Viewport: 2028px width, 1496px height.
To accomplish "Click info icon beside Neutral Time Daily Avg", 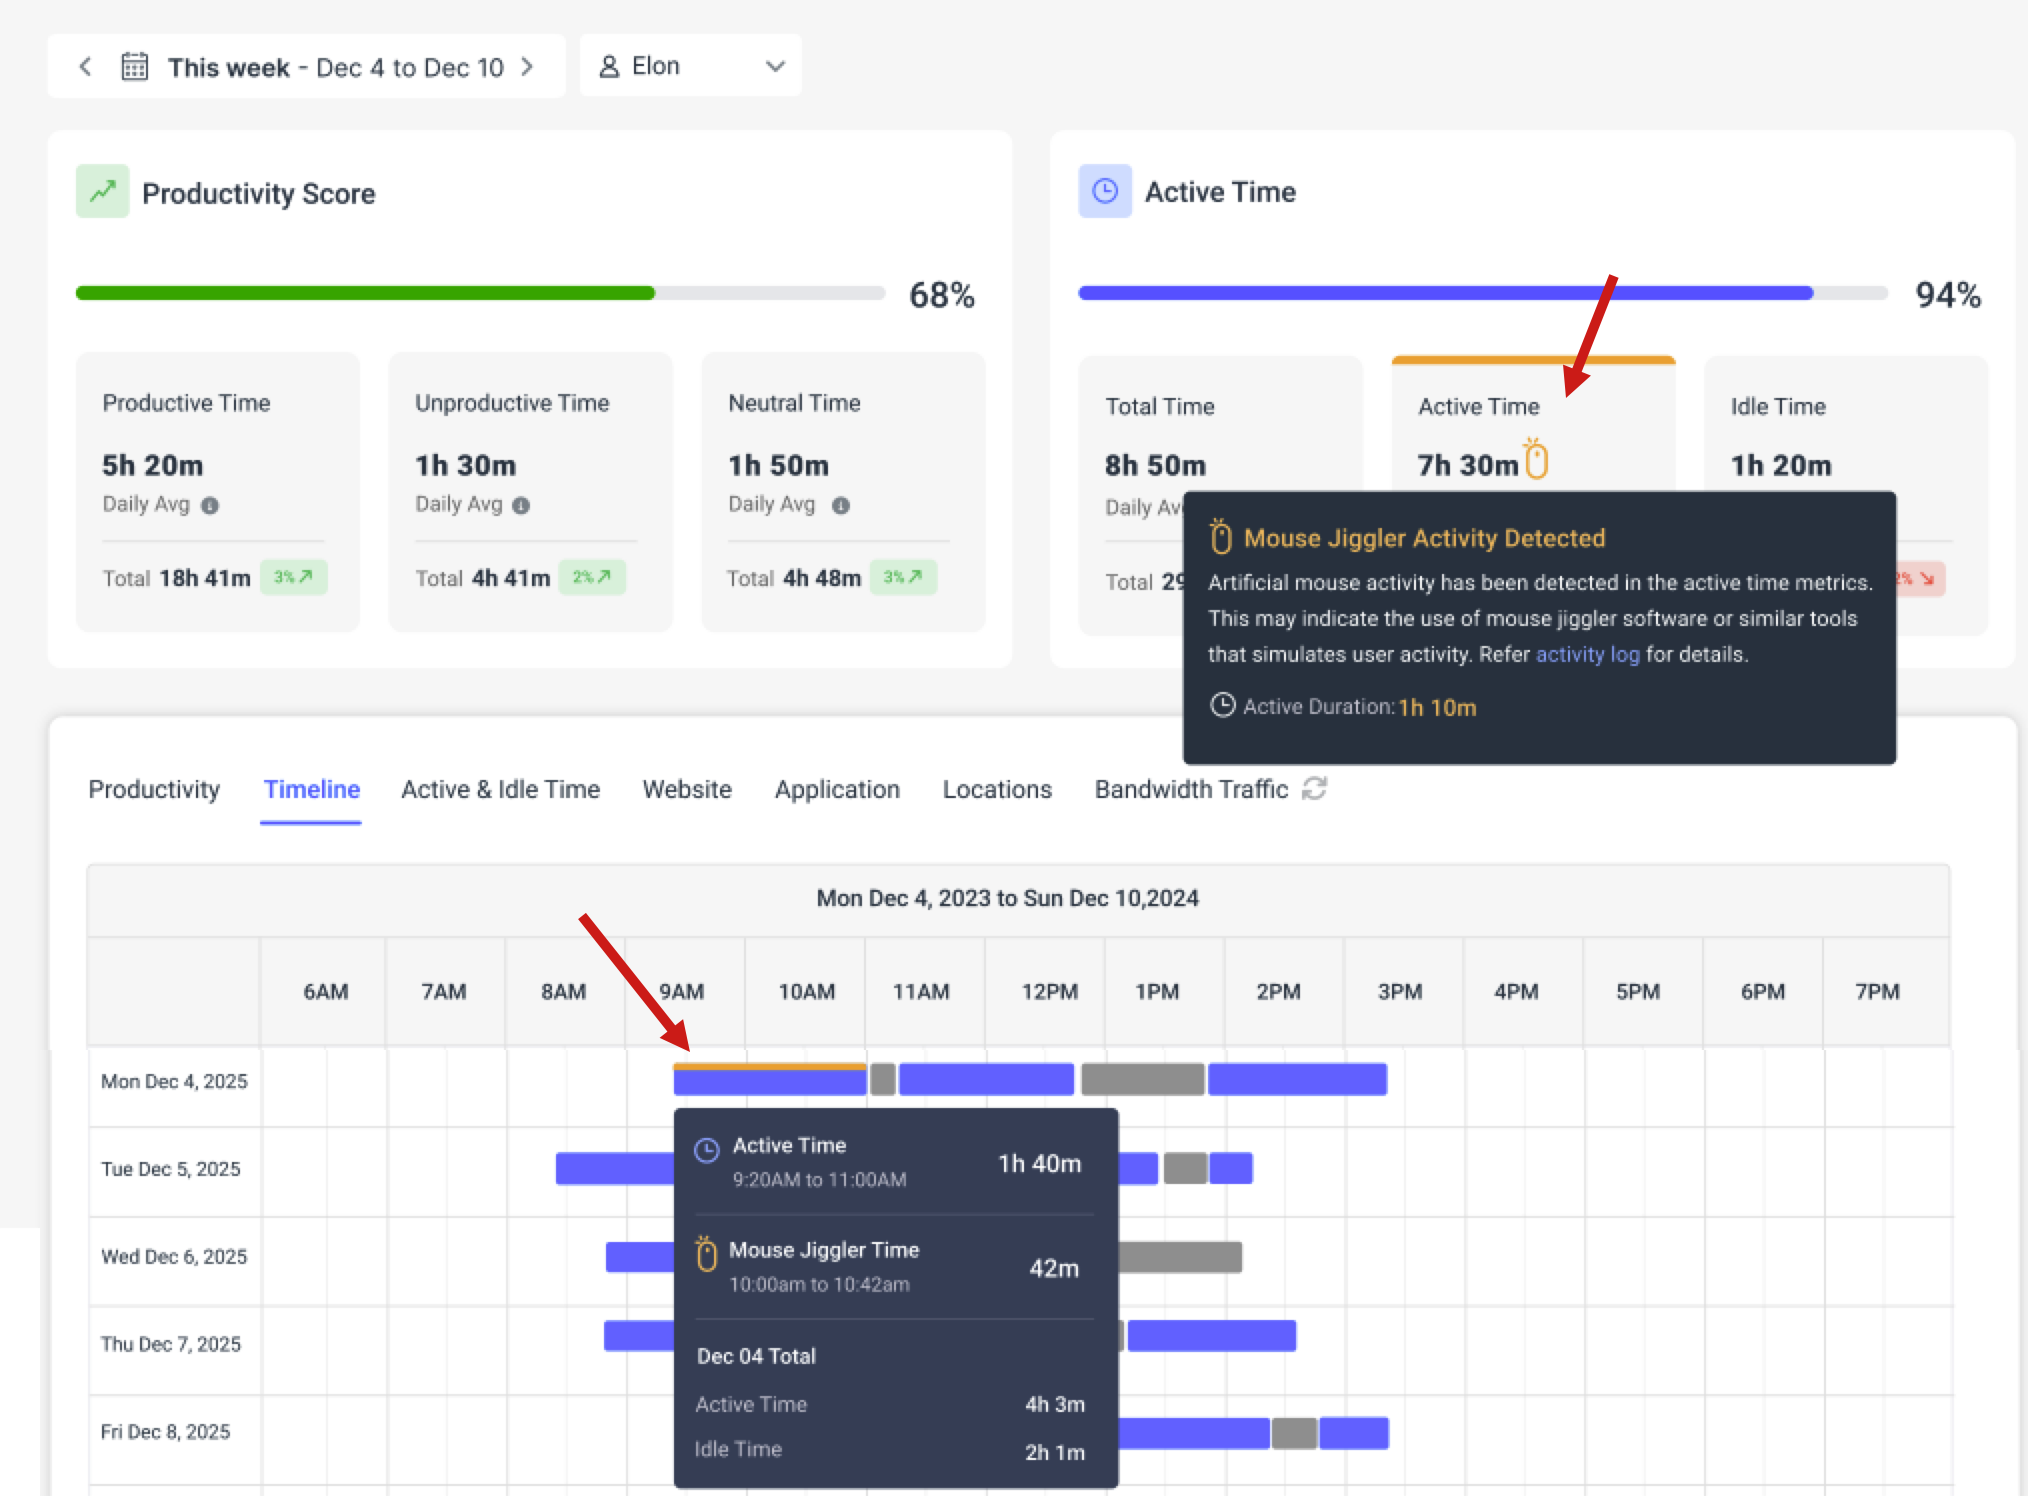I will pos(841,506).
